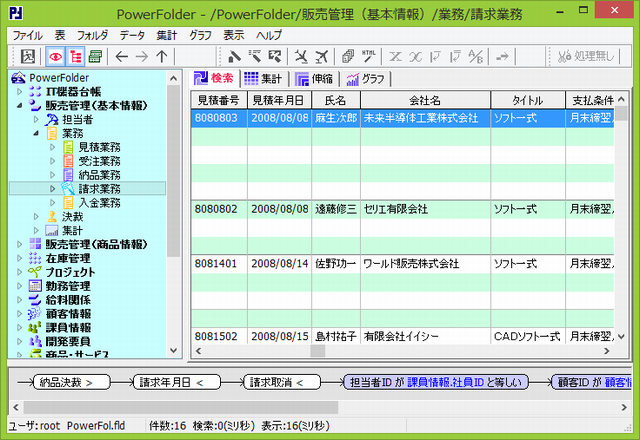Click the pencil edit toolbar icon
This screenshot has height=440, width=640.
pos(234,56)
